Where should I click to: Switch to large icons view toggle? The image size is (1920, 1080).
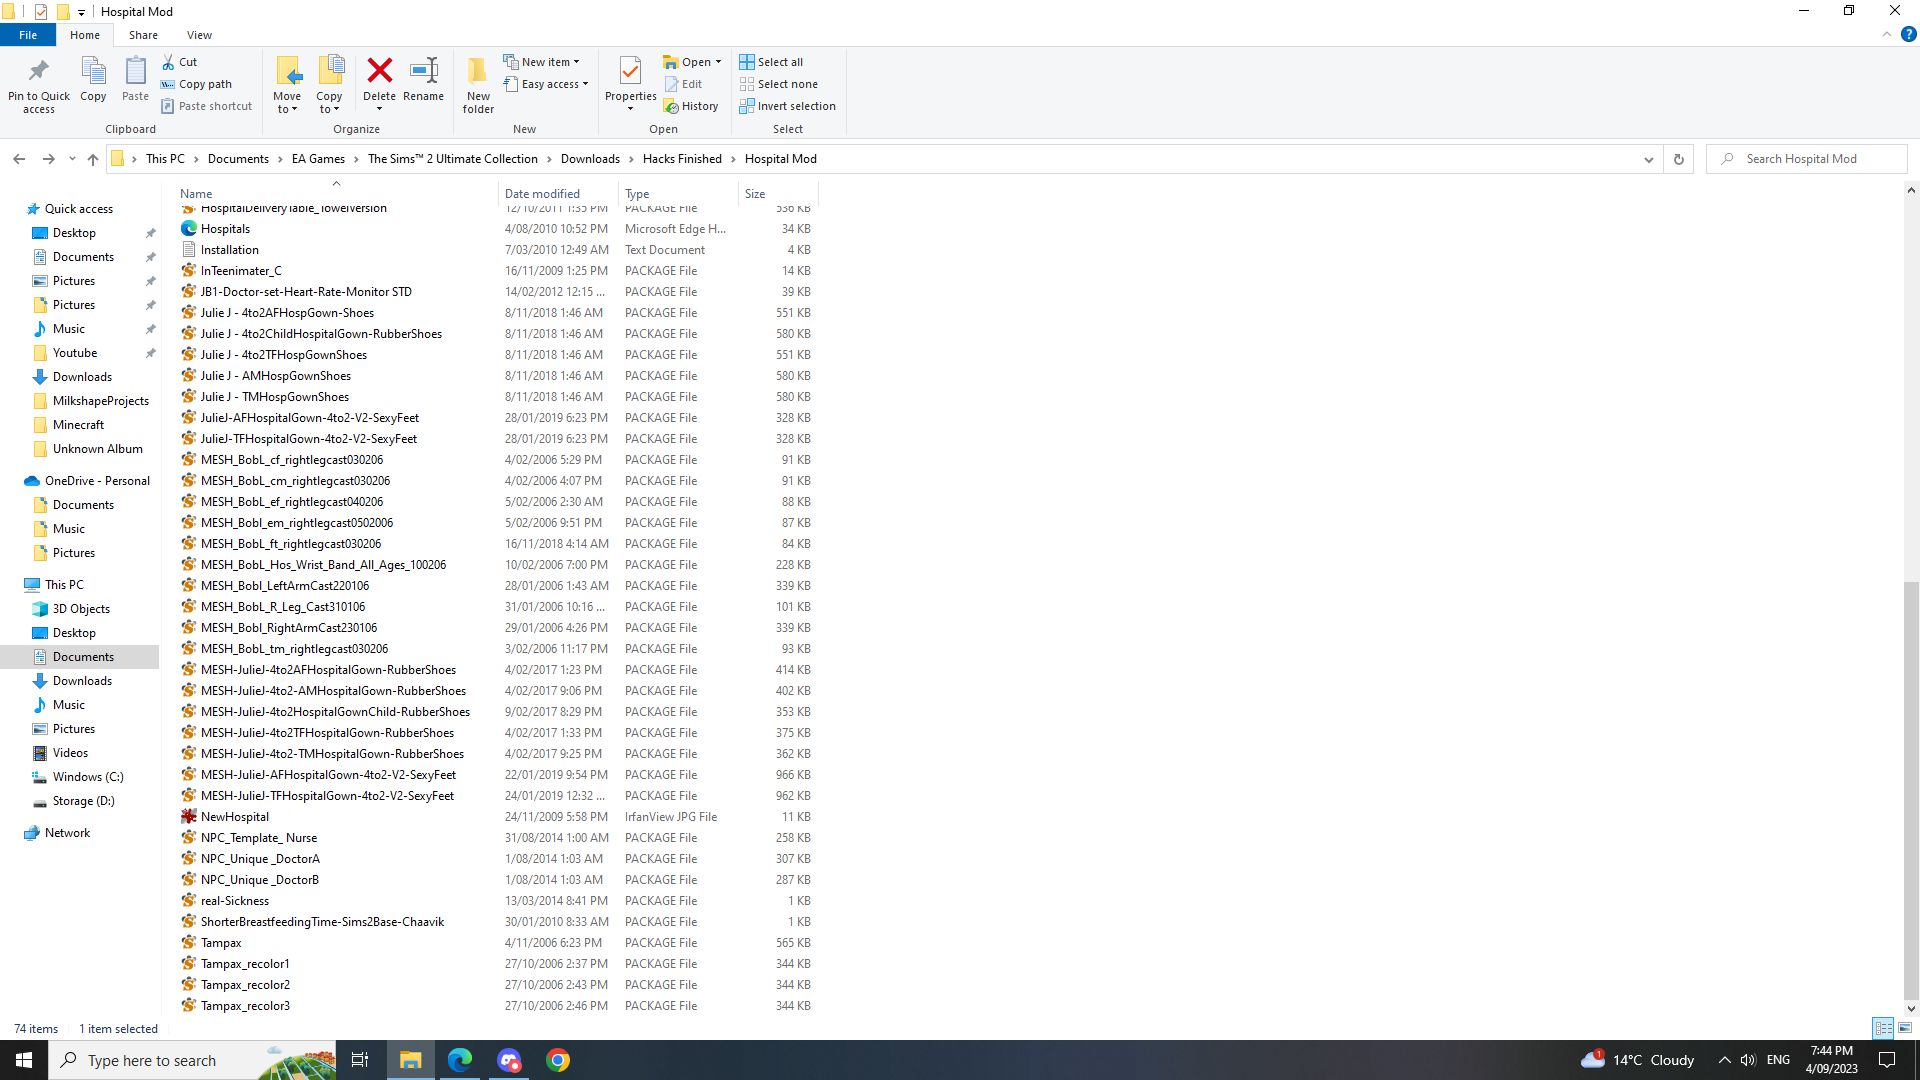coord(1905,1028)
